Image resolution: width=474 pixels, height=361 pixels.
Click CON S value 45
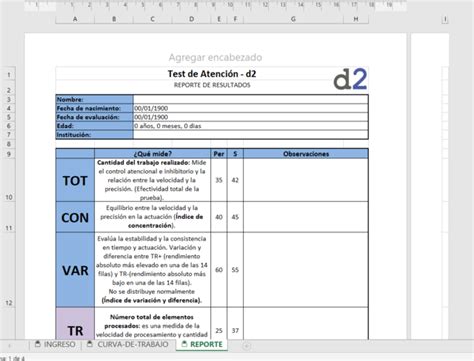[x=235, y=217]
